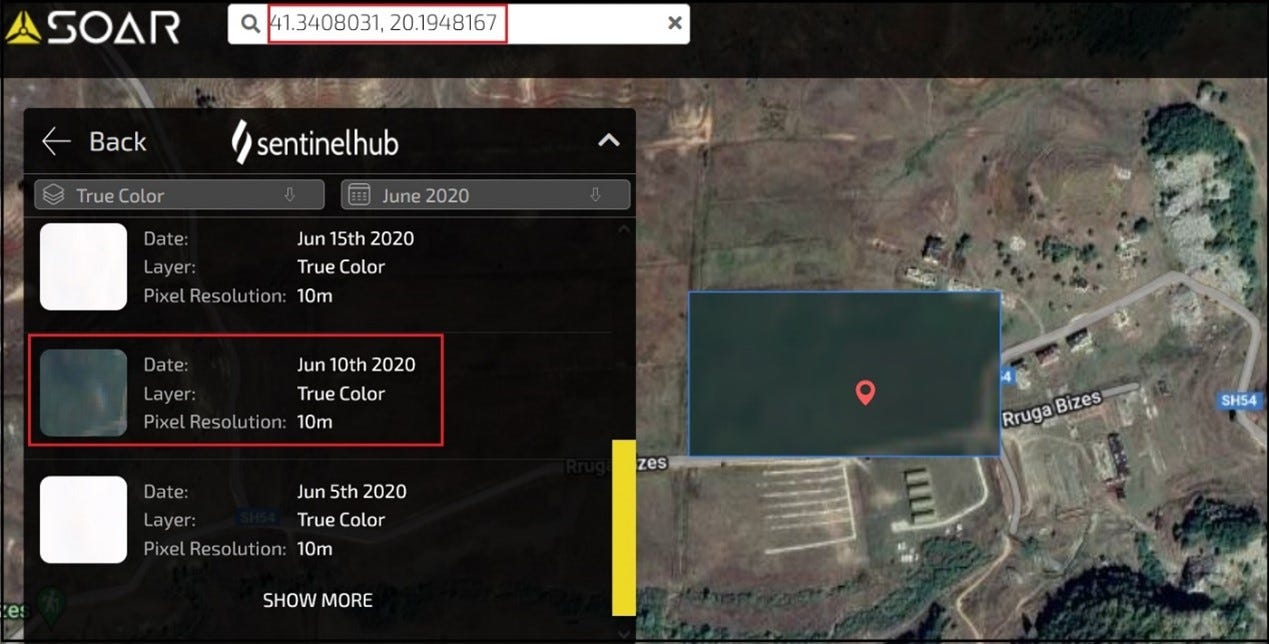Click the Jun 10th 2020 date text
1269x644 pixels.
point(356,365)
